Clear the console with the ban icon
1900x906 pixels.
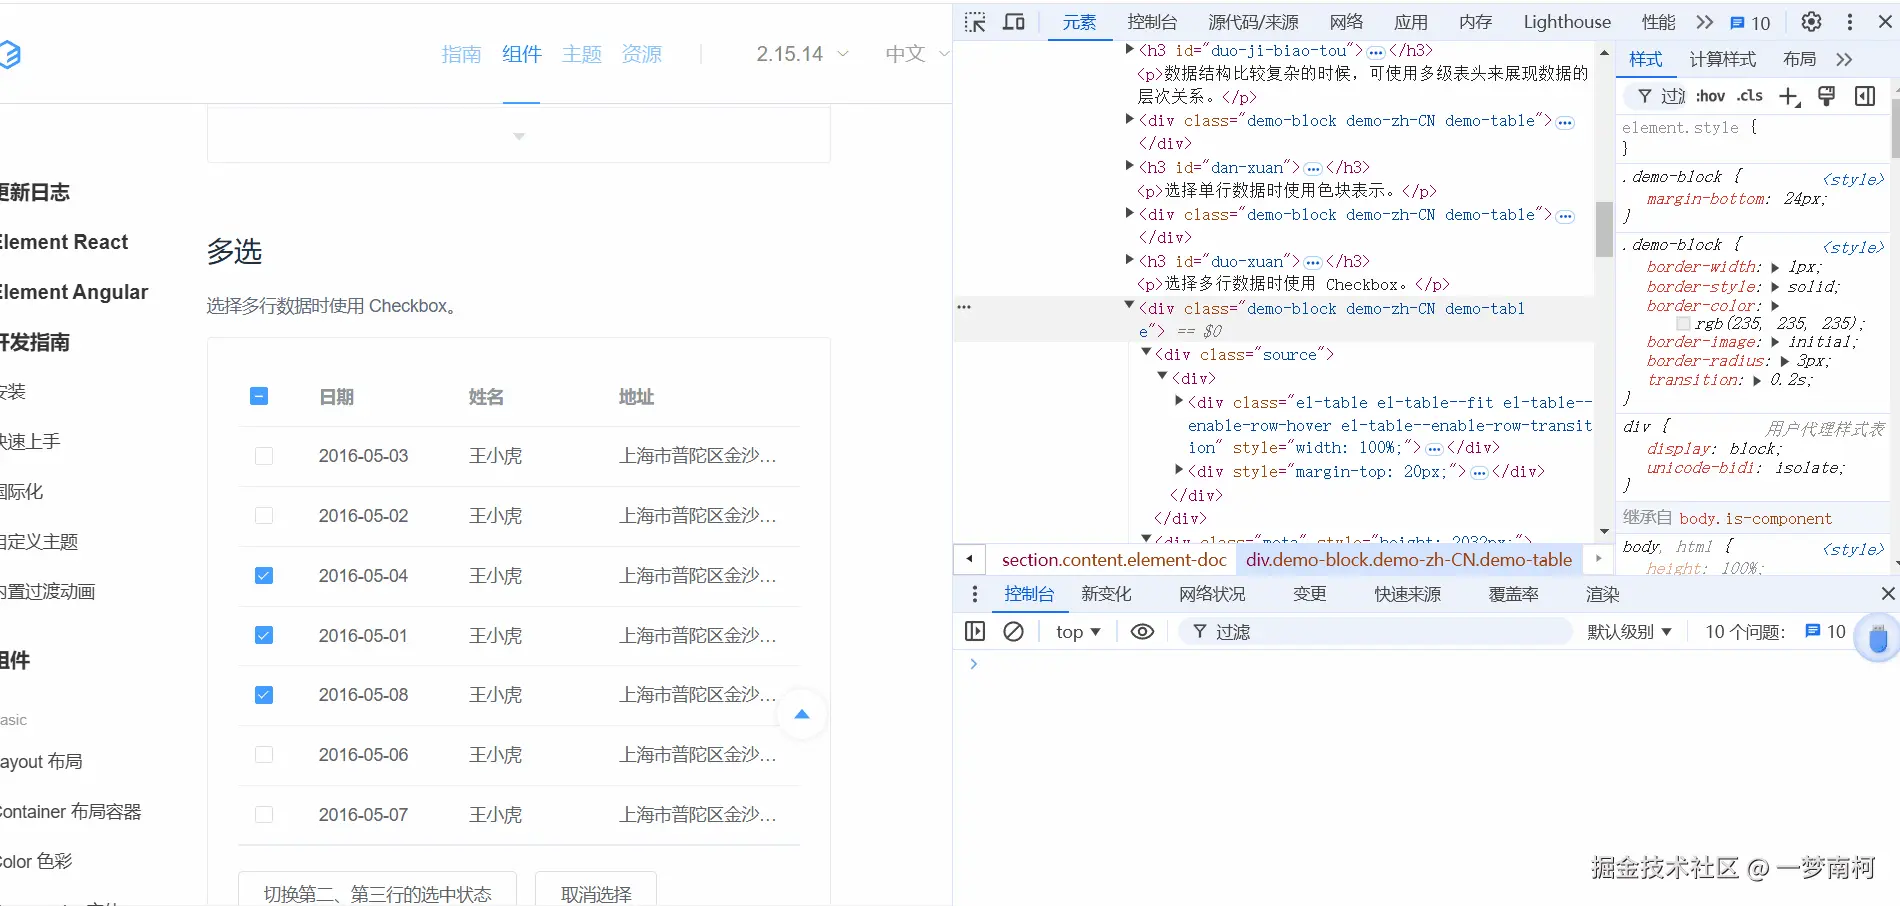(x=1013, y=631)
